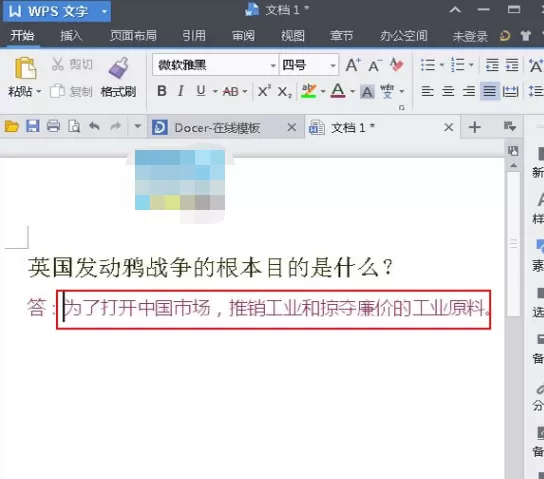This screenshot has width=544, height=479.
Task: Switch to the 审阅 tab
Action: 243,36
